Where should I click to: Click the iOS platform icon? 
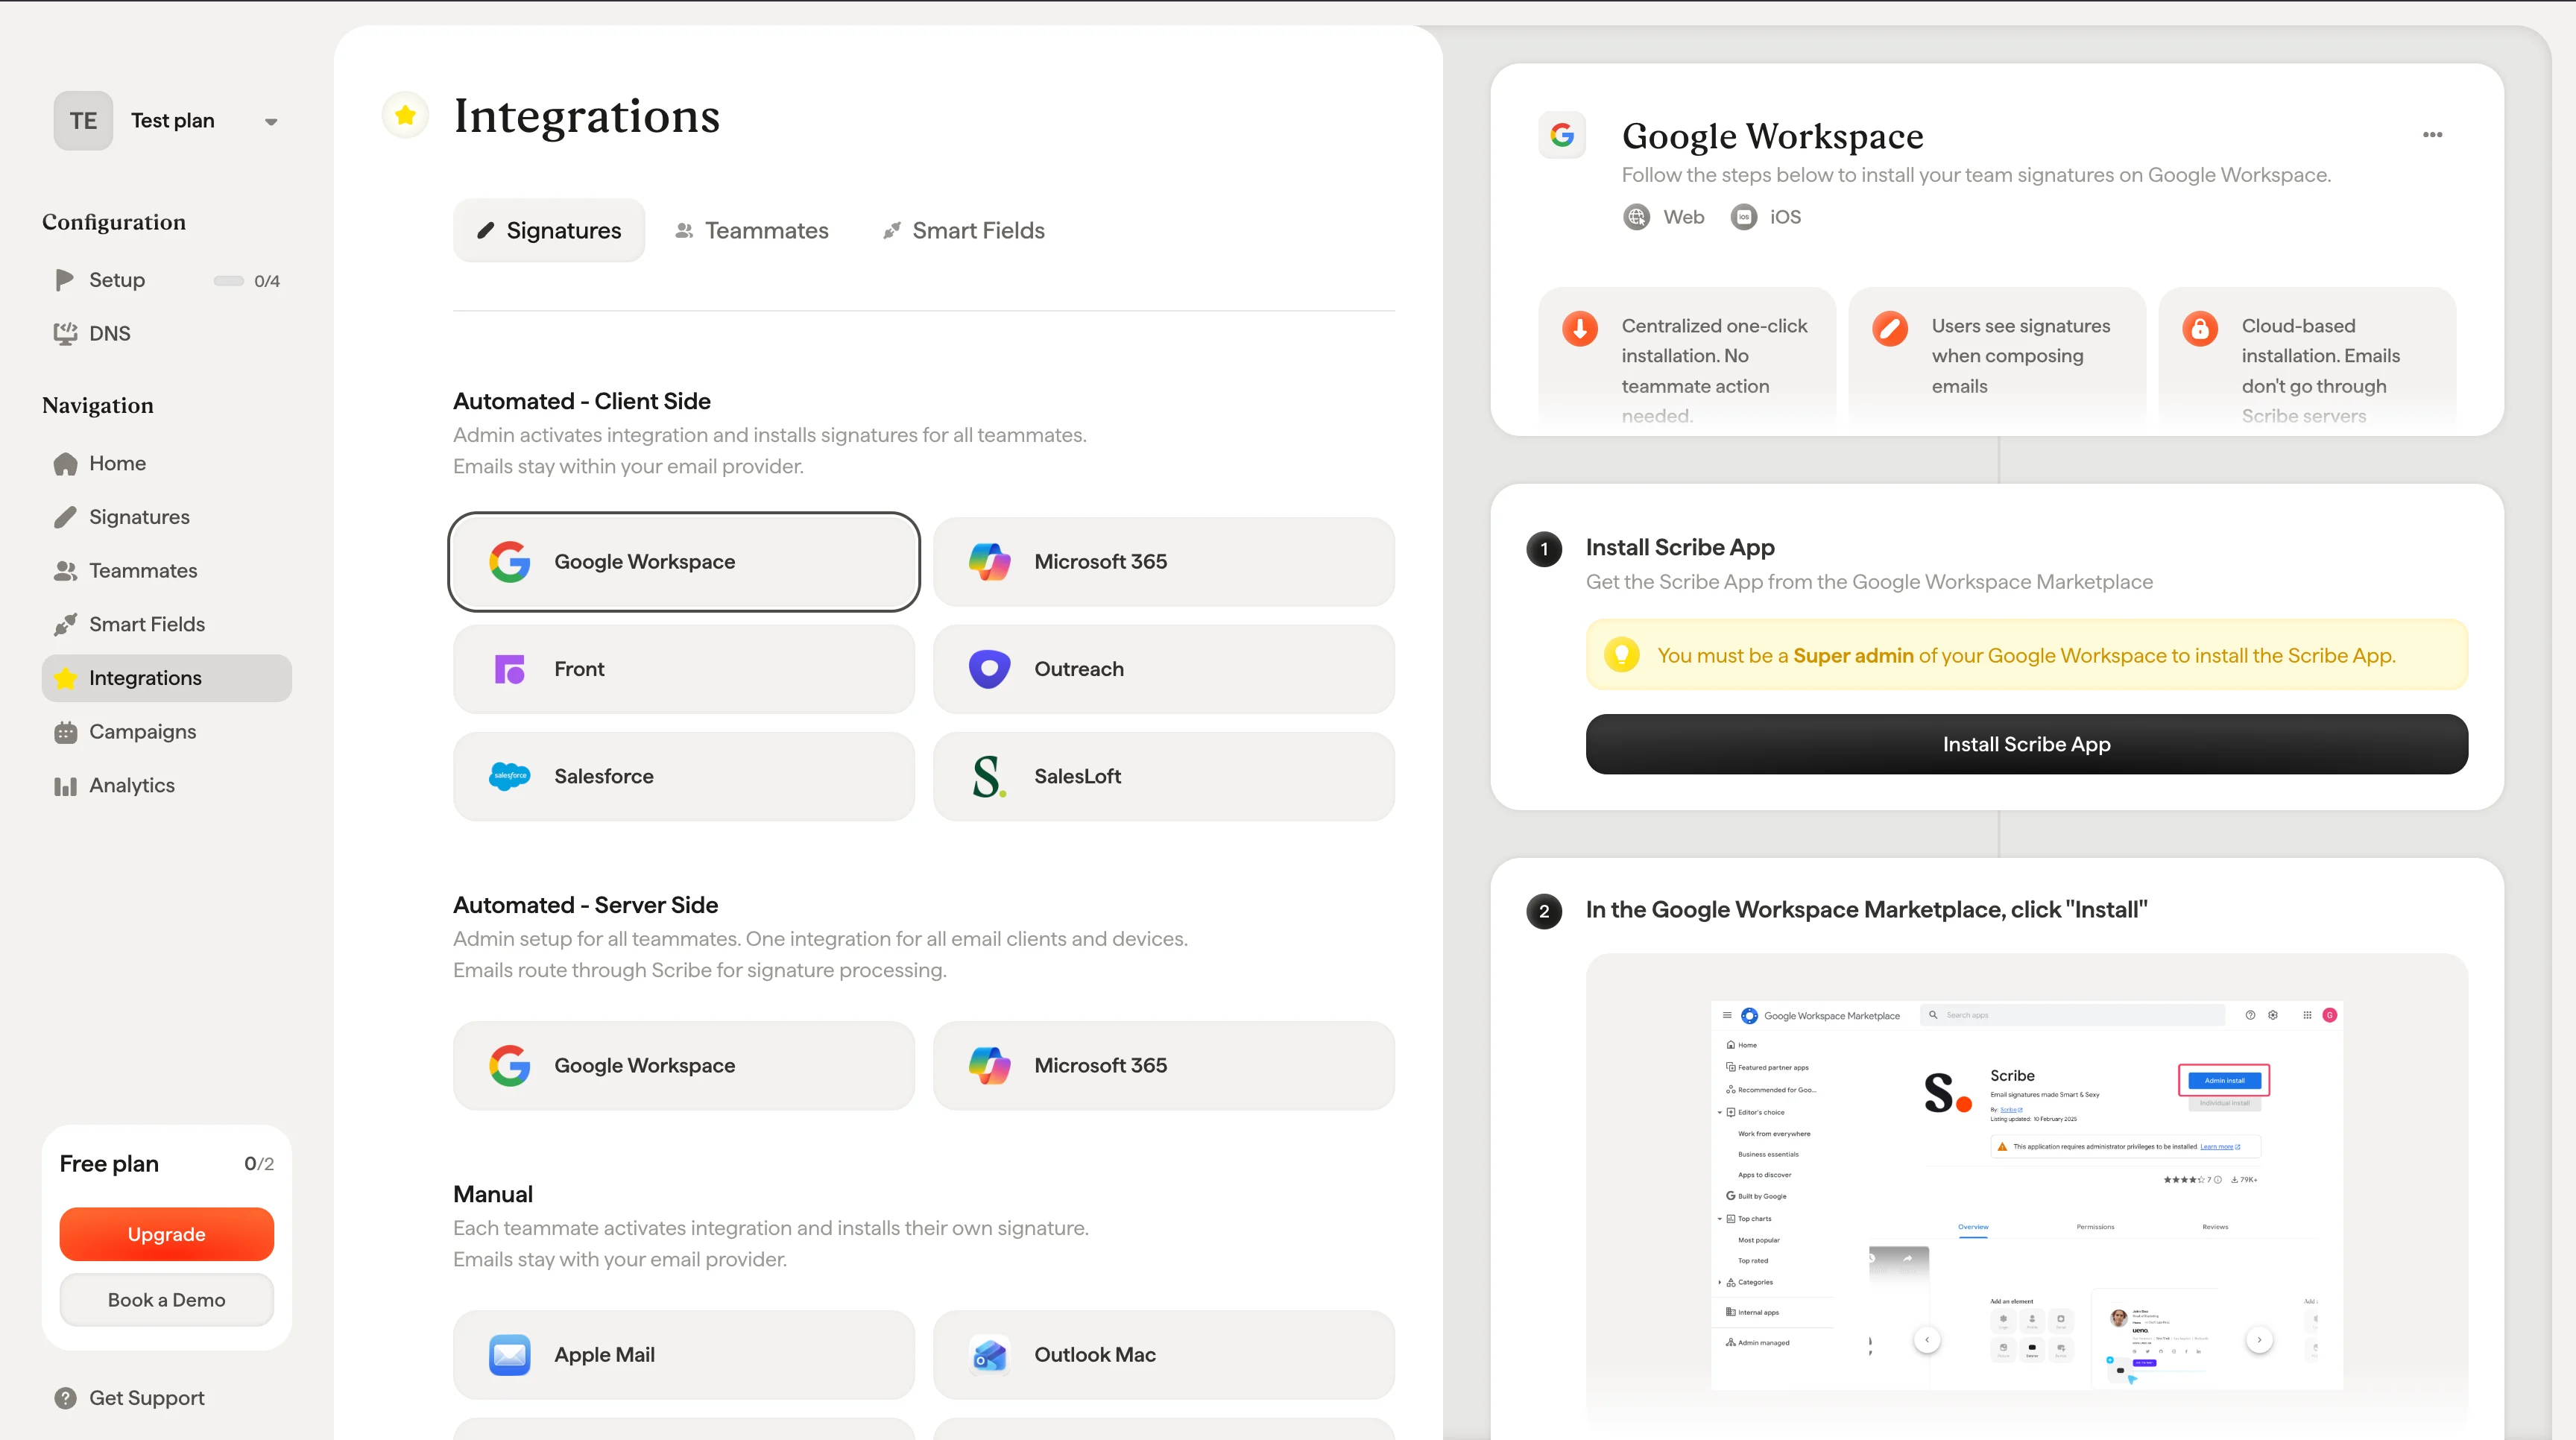[1744, 217]
